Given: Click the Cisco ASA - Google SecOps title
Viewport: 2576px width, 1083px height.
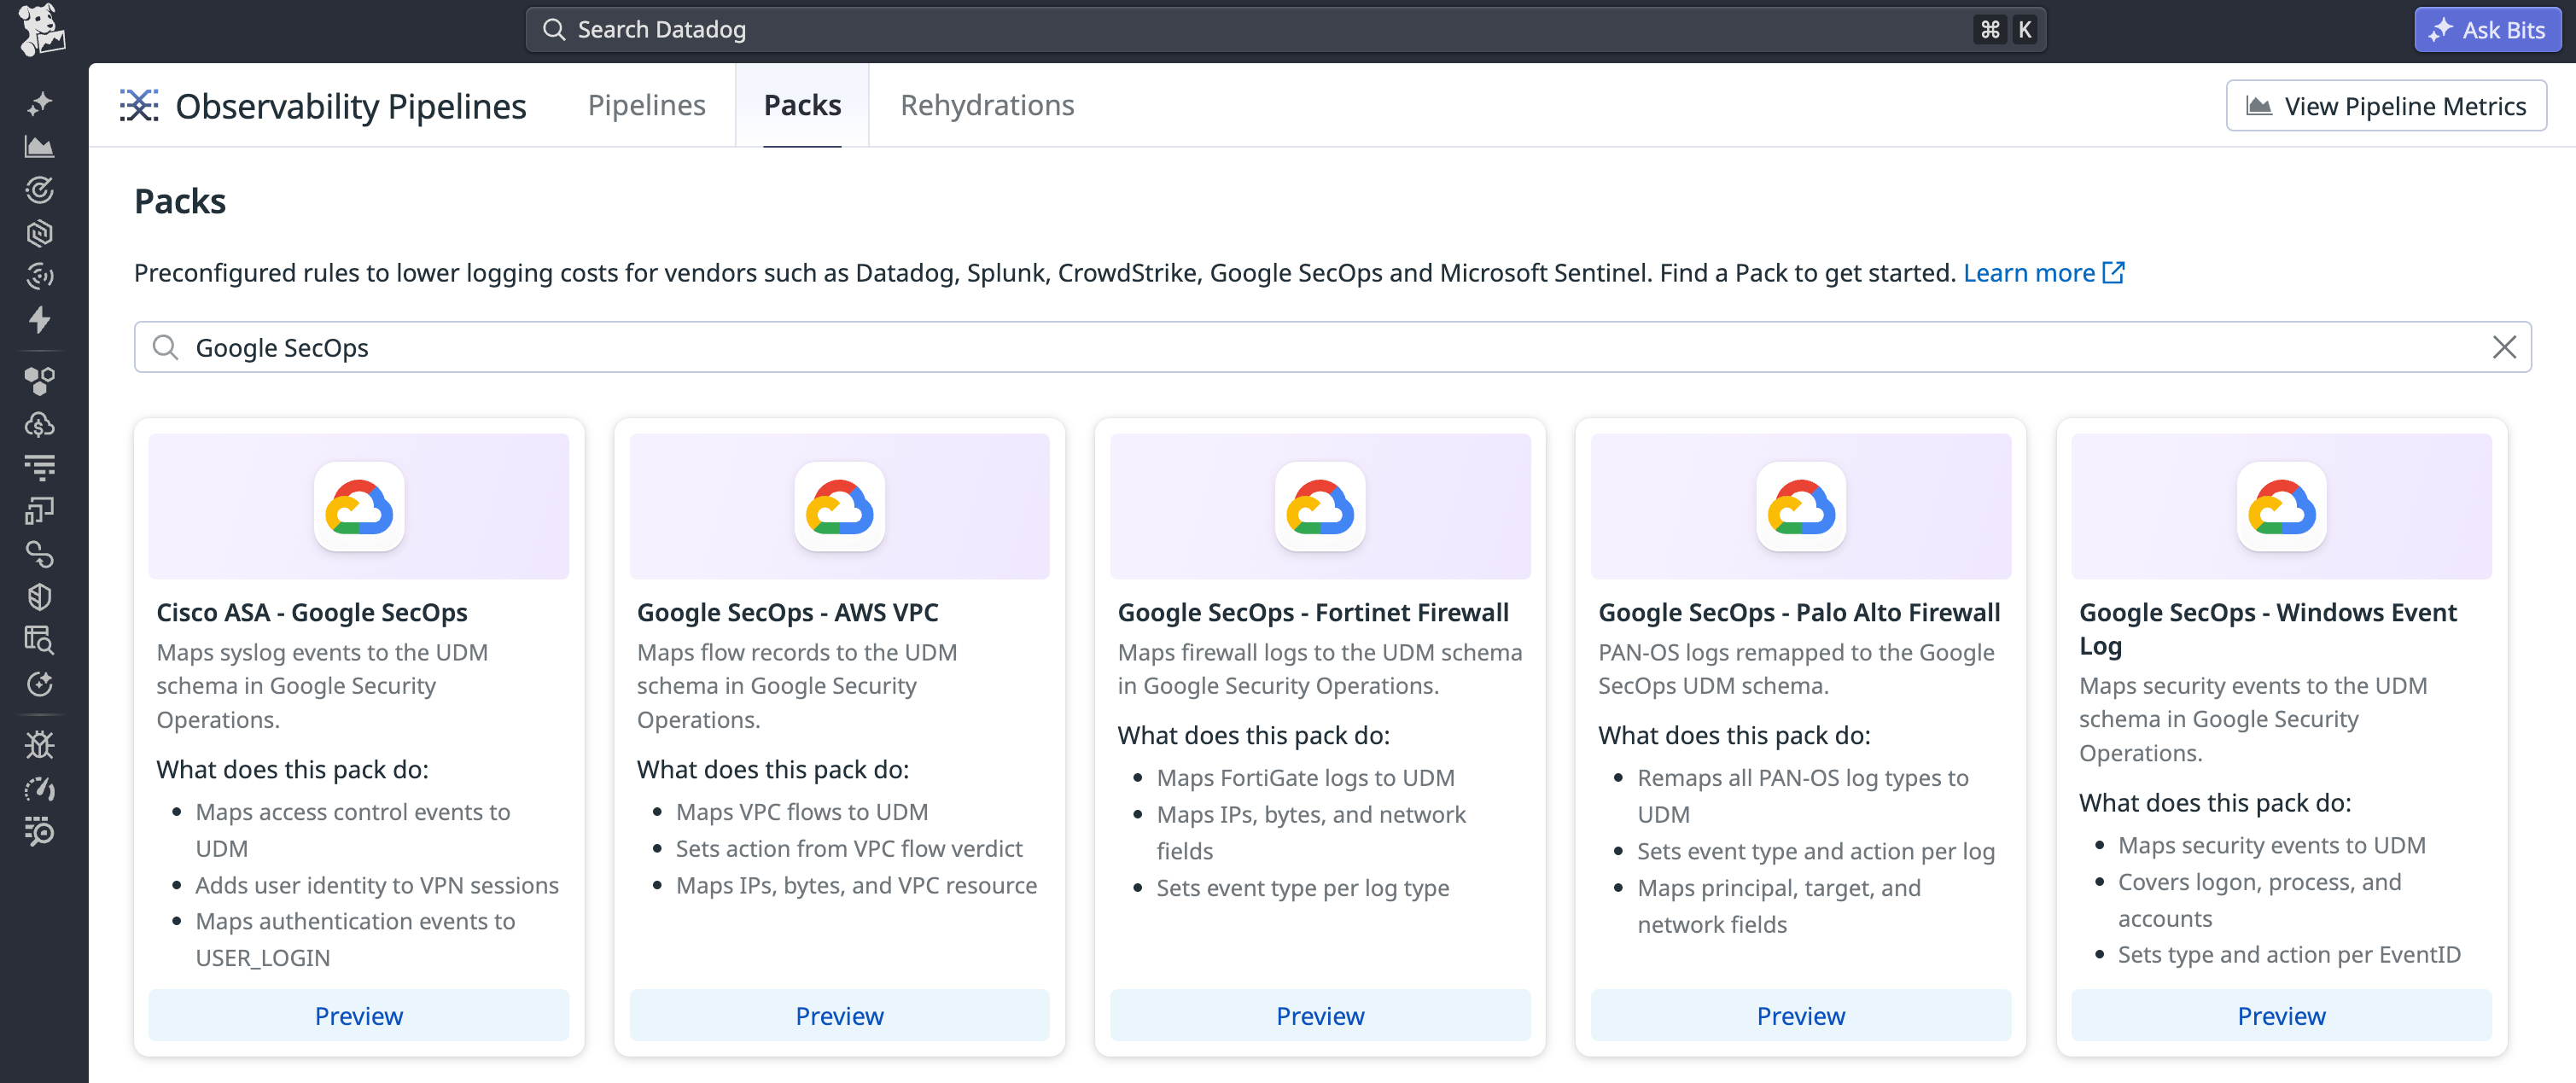Looking at the screenshot, I should click(x=312, y=612).
